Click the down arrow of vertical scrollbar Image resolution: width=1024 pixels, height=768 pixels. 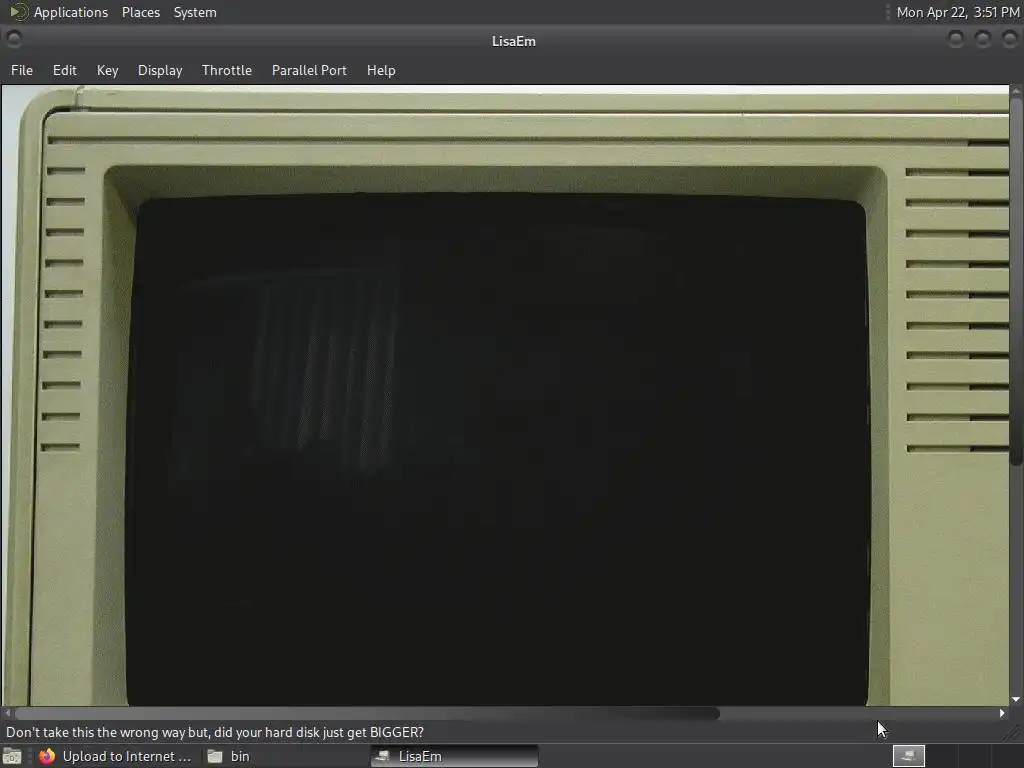click(x=1016, y=700)
